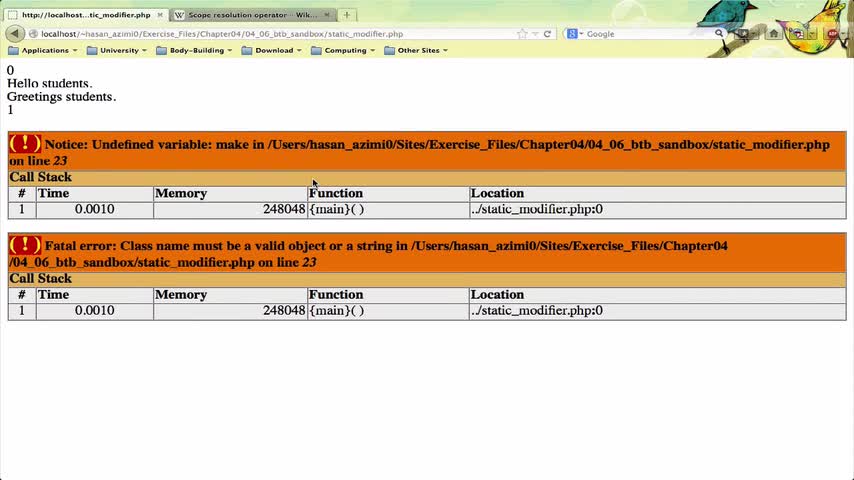The height and width of the screenshot is (480, 854).
Task: Go back with the browser back arrow
Action: coord(15,34)
